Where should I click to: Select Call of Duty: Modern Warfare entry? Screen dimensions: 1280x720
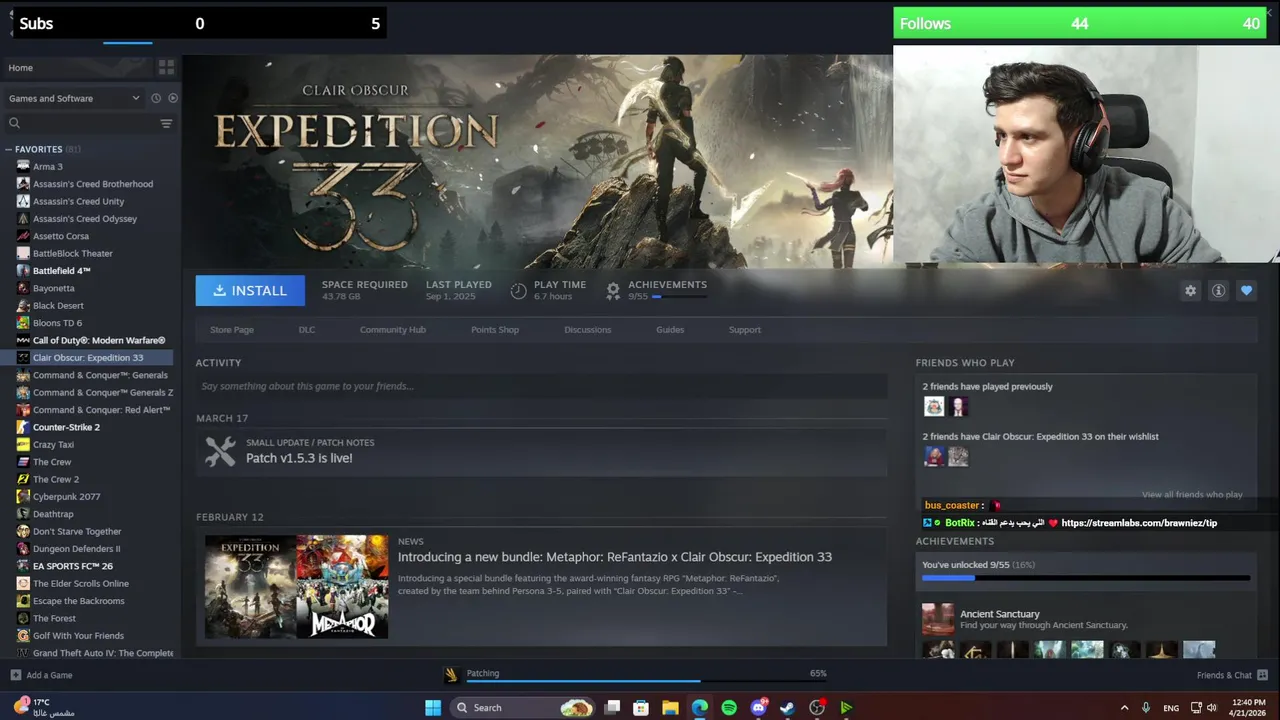tap(99, 340)
